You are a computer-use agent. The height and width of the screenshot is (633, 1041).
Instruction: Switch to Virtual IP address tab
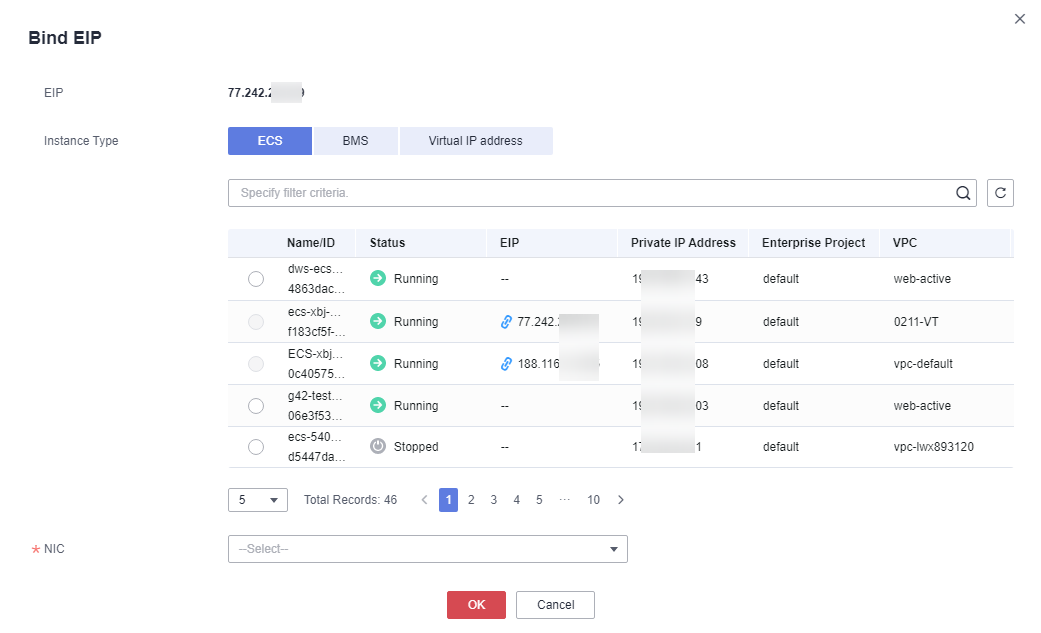coord(475,141)
